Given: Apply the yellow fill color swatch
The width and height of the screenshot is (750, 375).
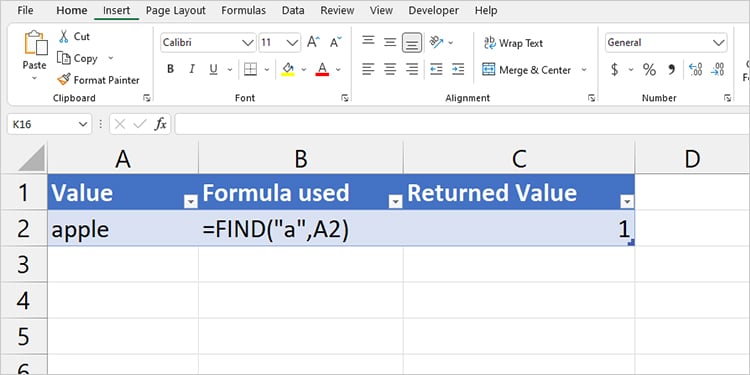Looking at the screenshot, I should [287, 70].
